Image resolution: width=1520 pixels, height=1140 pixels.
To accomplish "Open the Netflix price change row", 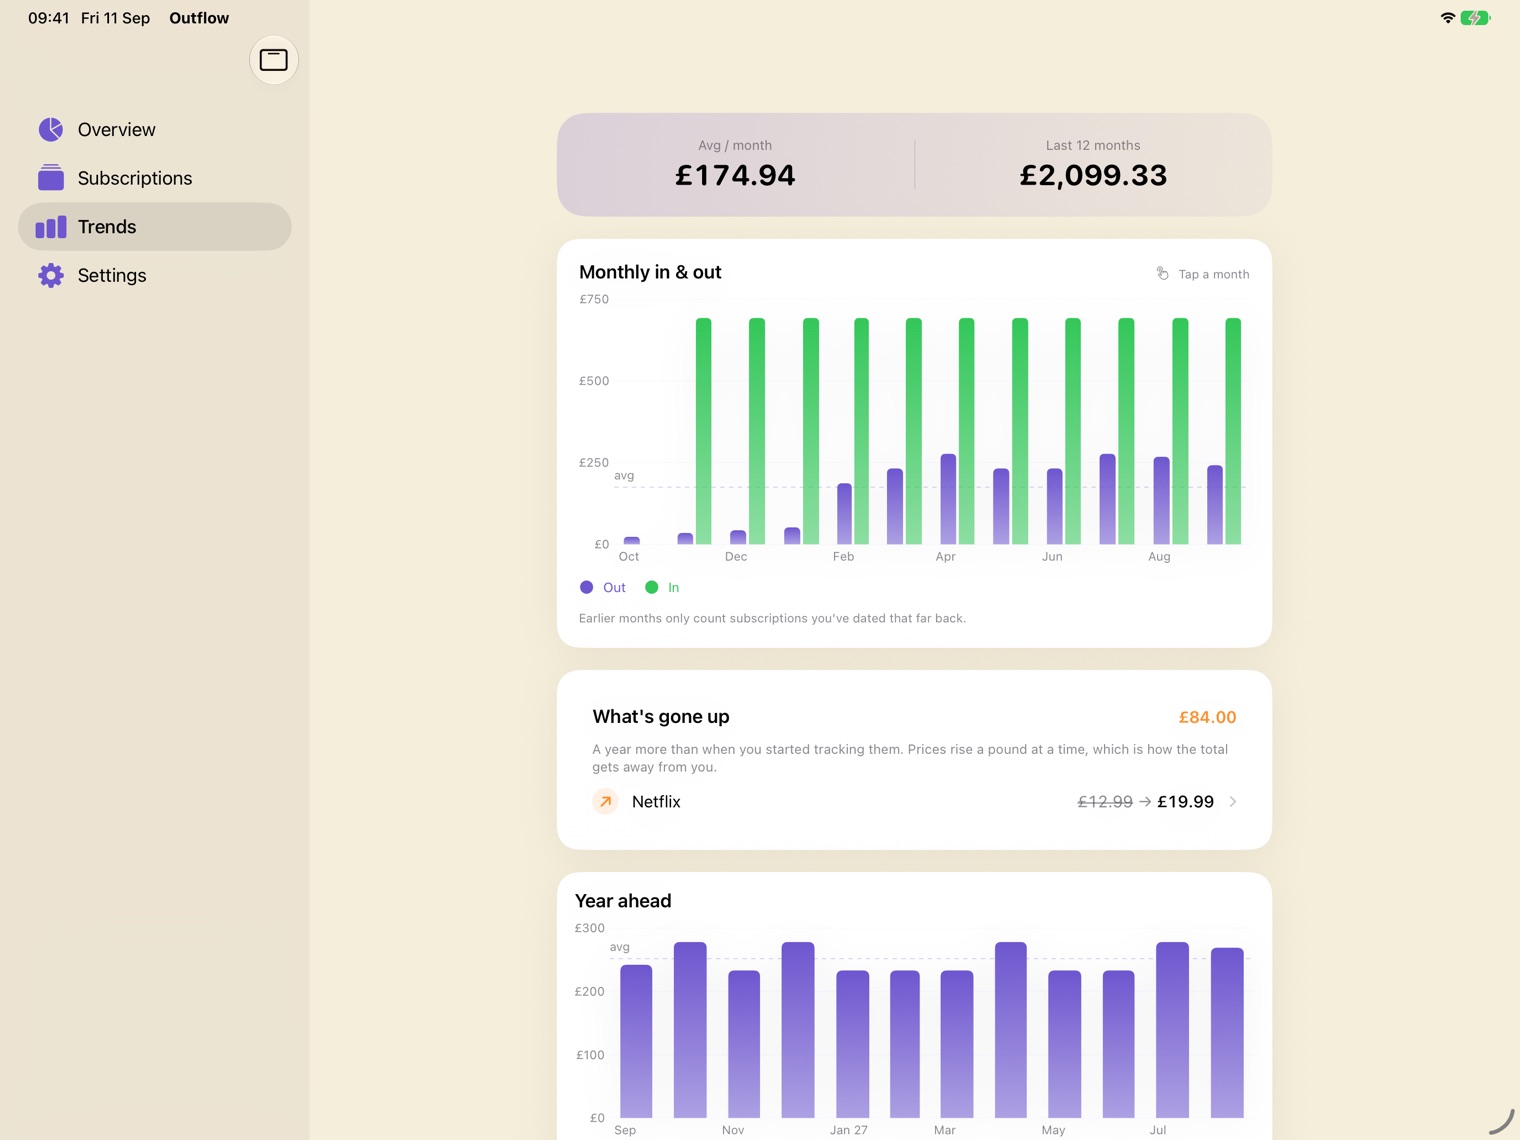I will (x=915, y=802).
